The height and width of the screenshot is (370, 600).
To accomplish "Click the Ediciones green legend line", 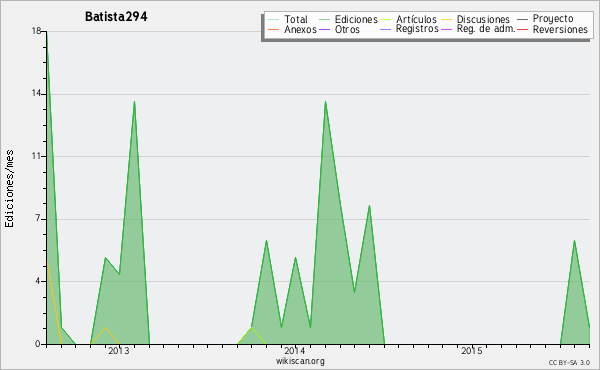I will coord(324,19).
